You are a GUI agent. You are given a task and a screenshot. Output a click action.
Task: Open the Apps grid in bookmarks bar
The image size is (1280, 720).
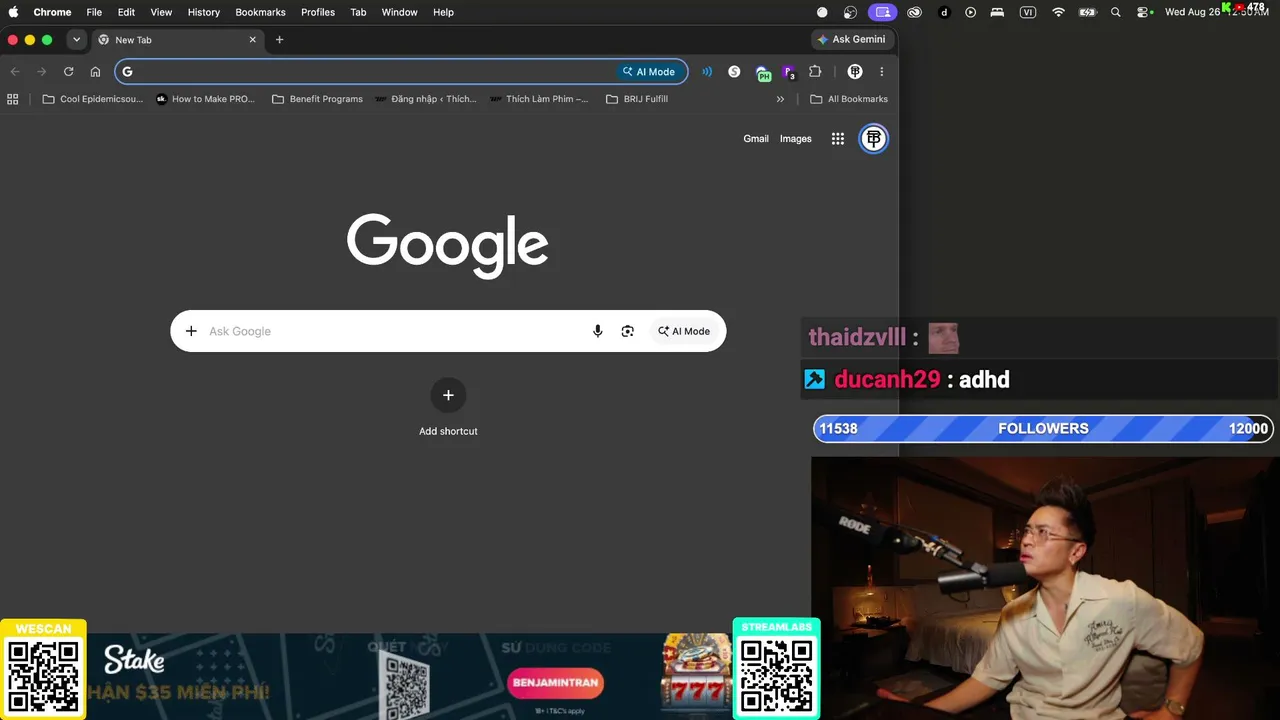tap(13, 99)
